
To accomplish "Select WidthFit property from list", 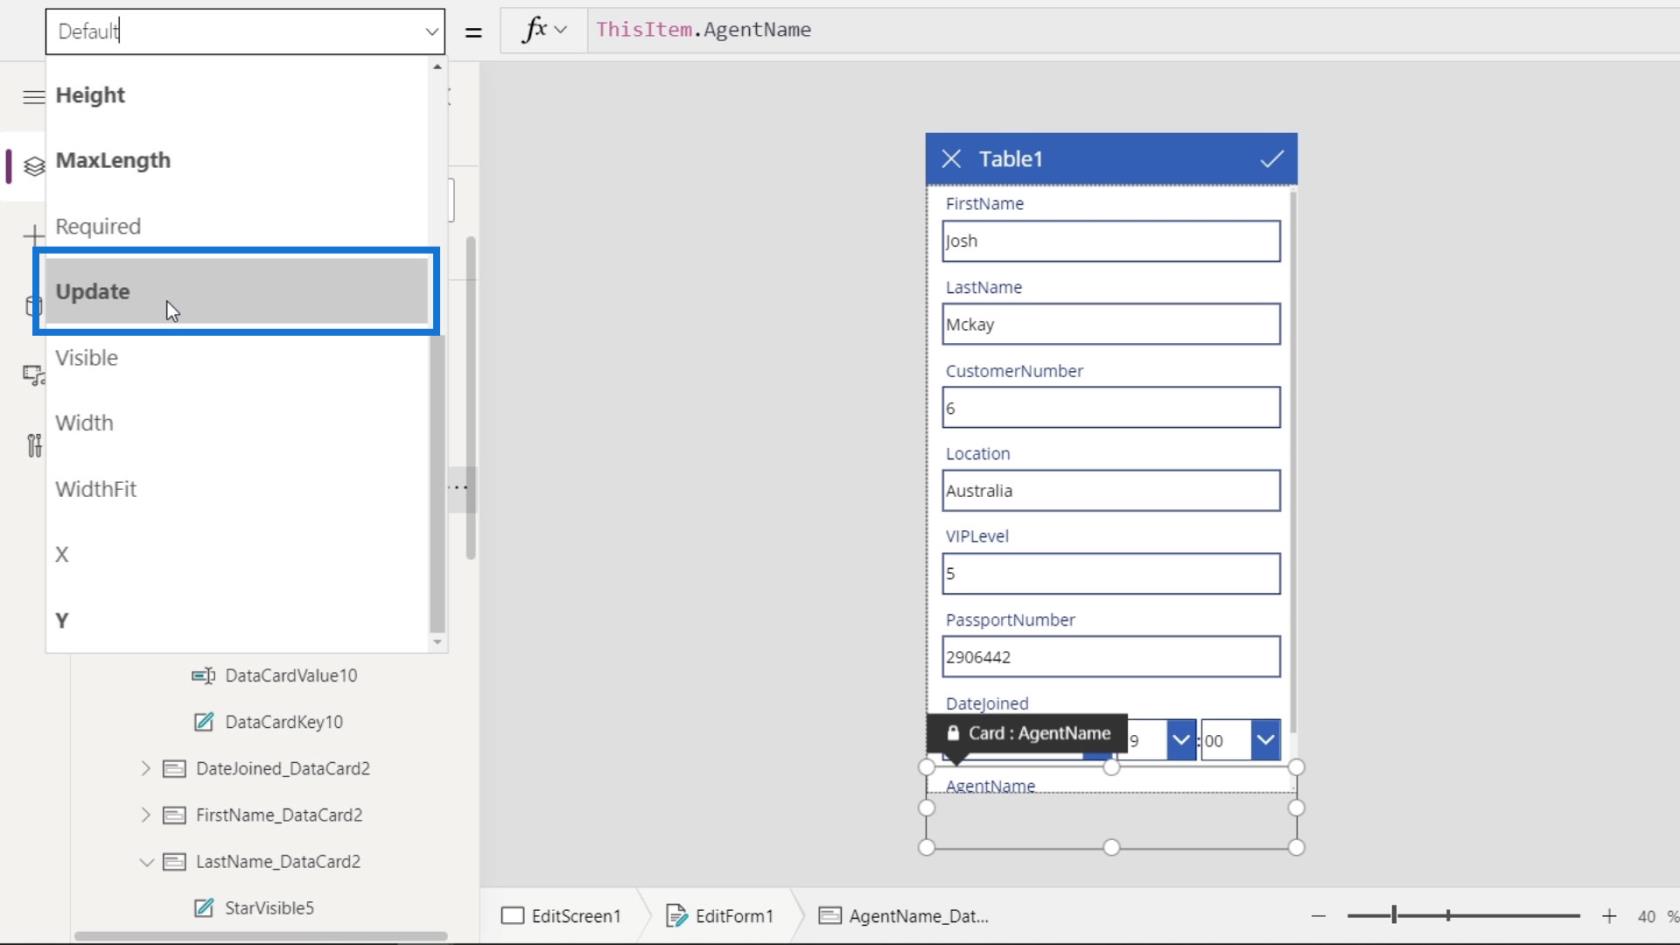I will [x=237, y=489].
